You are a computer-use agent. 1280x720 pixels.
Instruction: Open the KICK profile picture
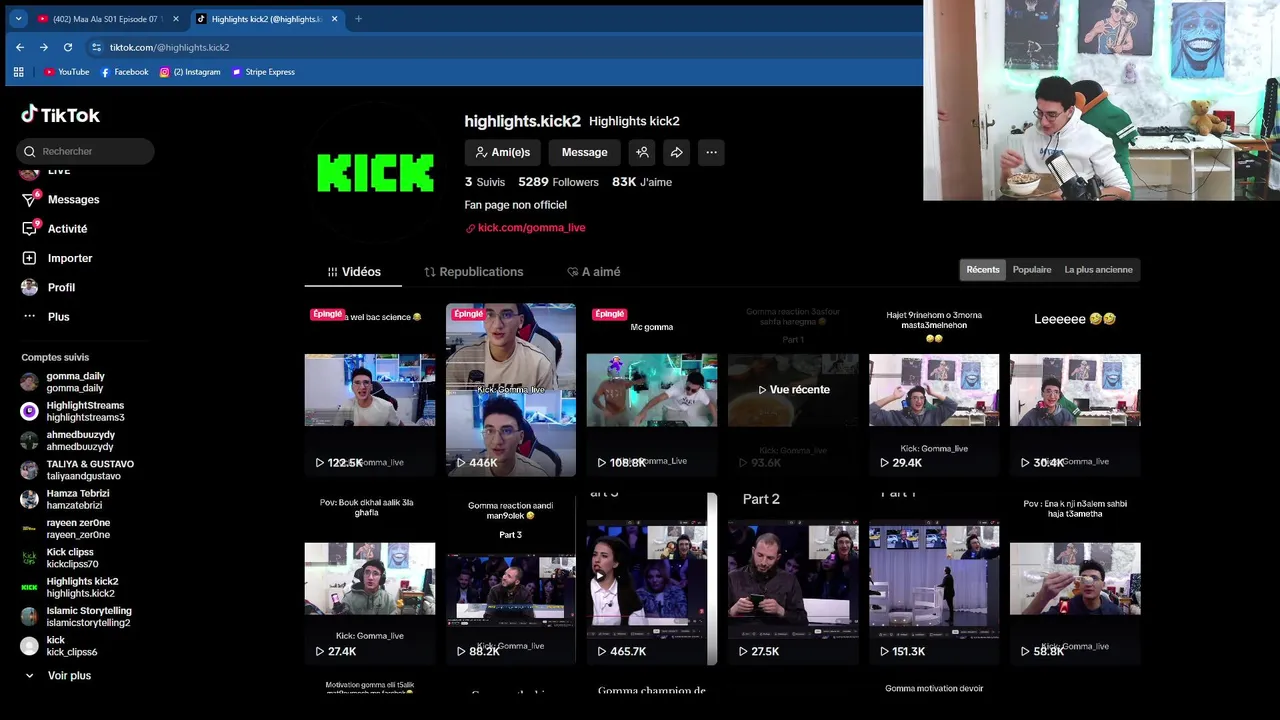point(375,173)
